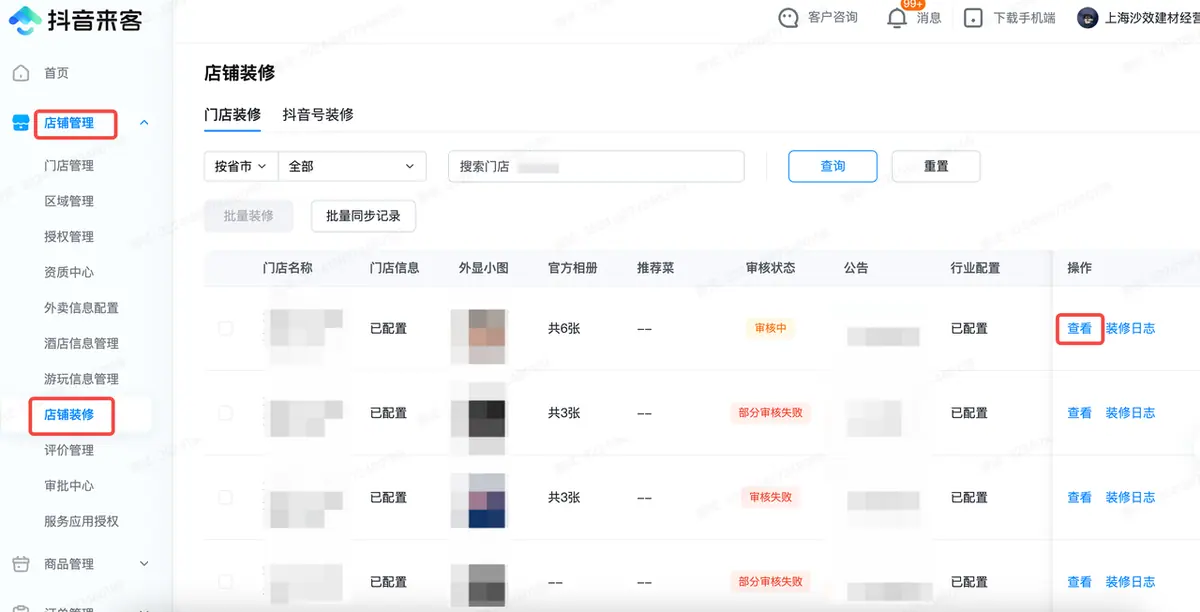Open 游玩信息管理 in the sidebar
Screen dimensions: 1200x612
coord(81,379)
